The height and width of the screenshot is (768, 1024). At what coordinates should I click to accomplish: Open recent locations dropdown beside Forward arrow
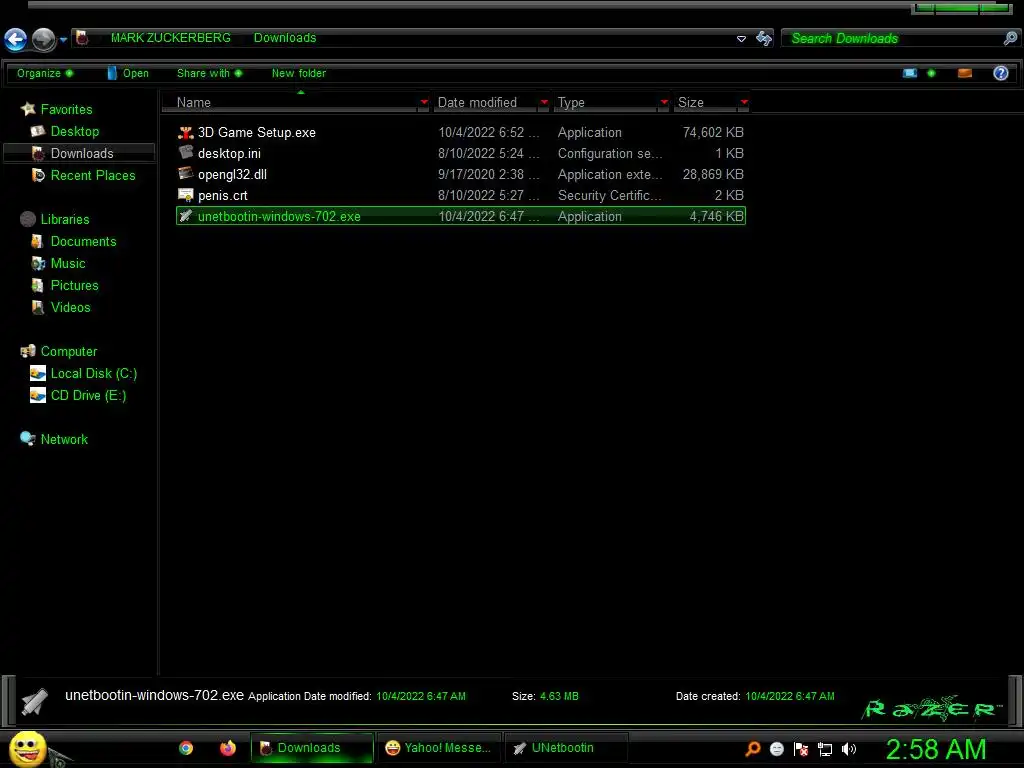63,40
